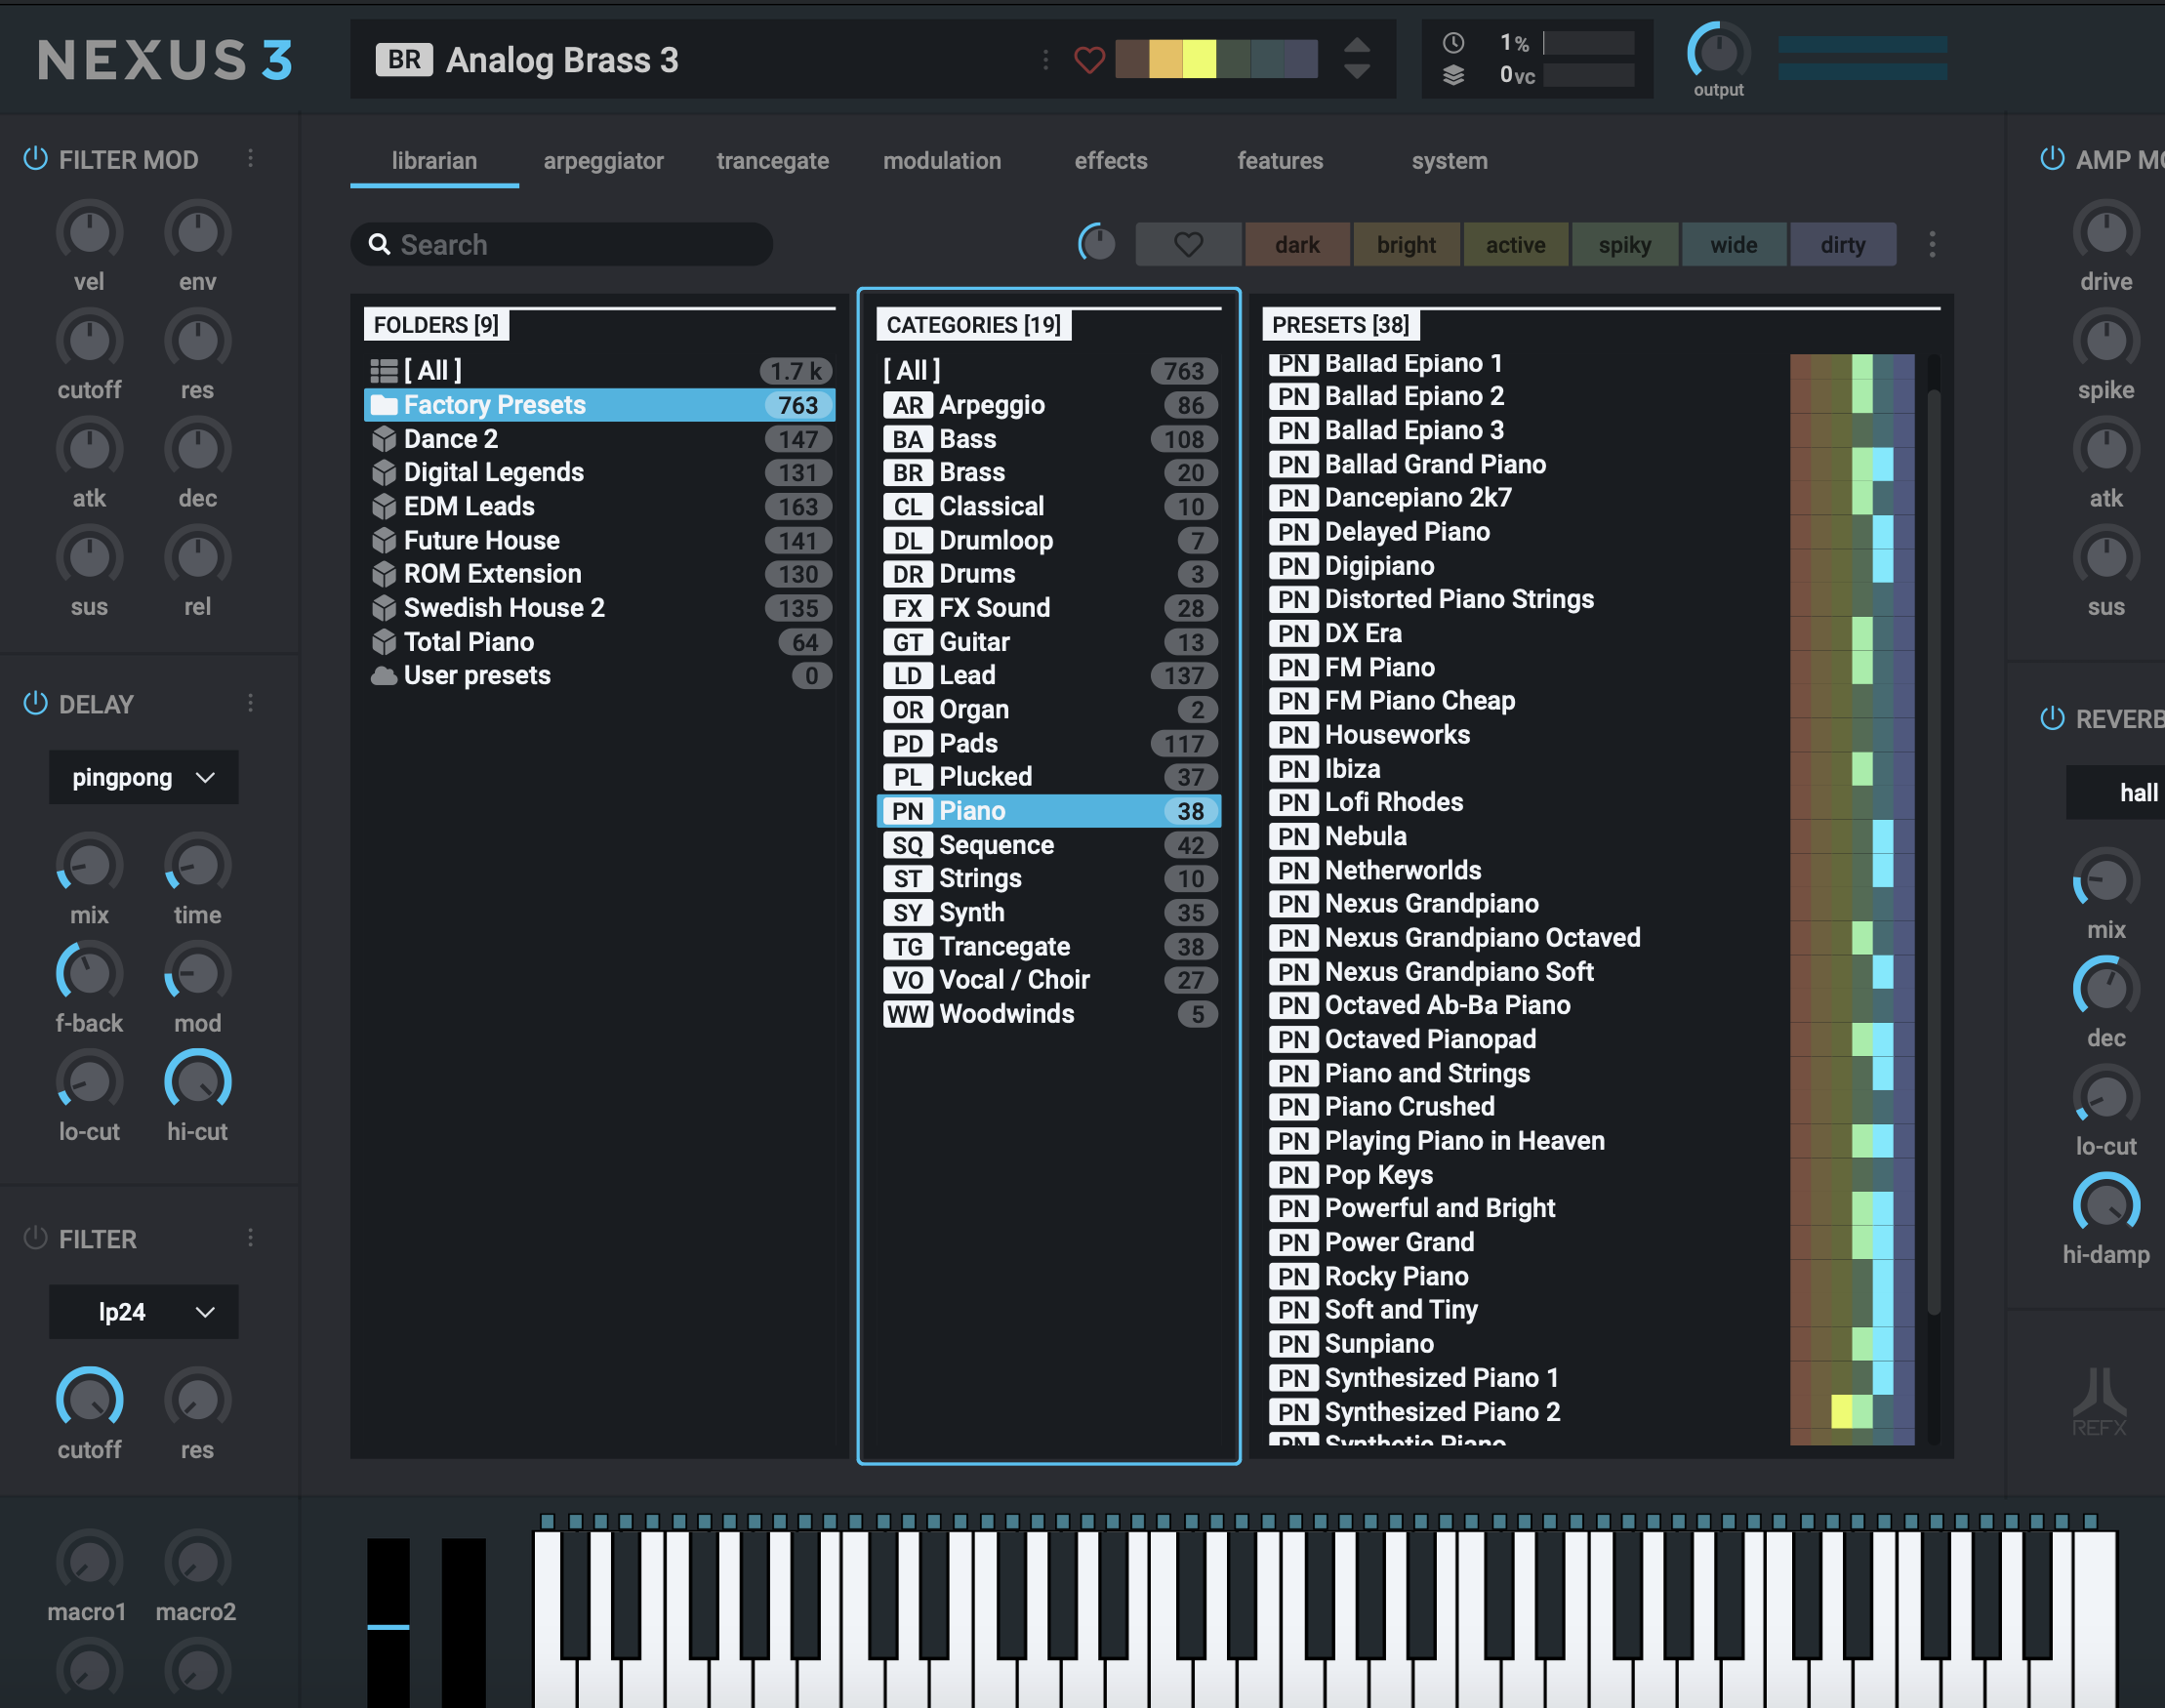Toggle the AMP MOD power icon
The height and width of the screenshot is (1708, 2165).
(2052, 159)
